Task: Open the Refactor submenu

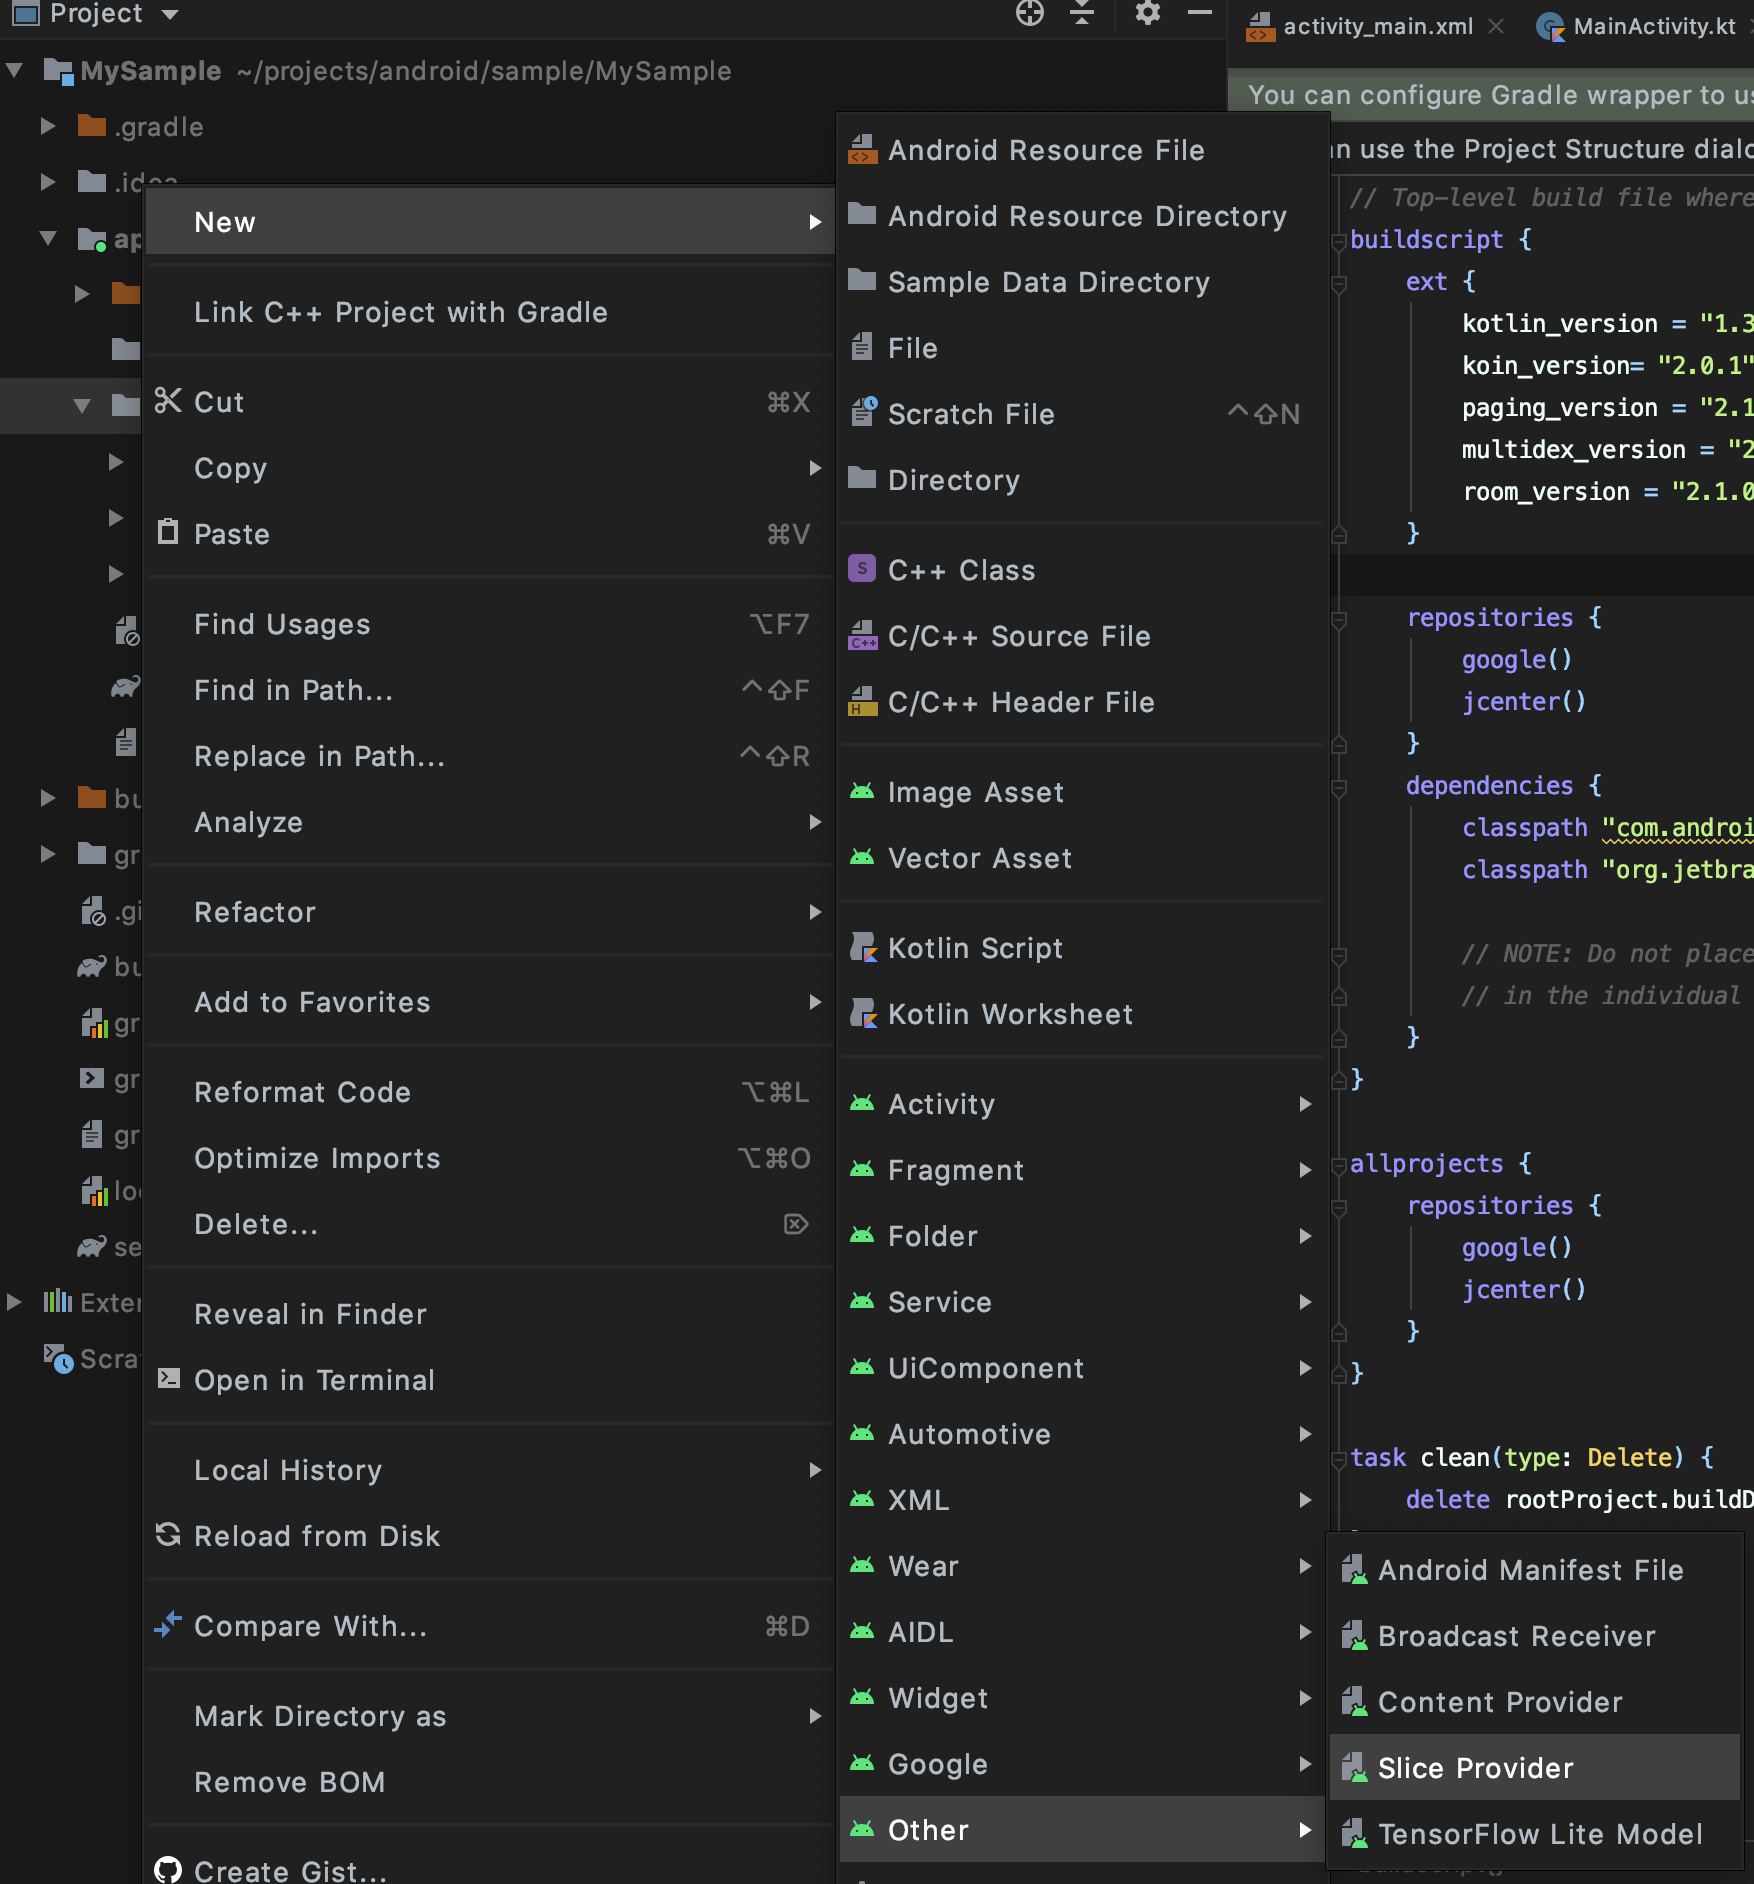Action: [x=491, y=912]
